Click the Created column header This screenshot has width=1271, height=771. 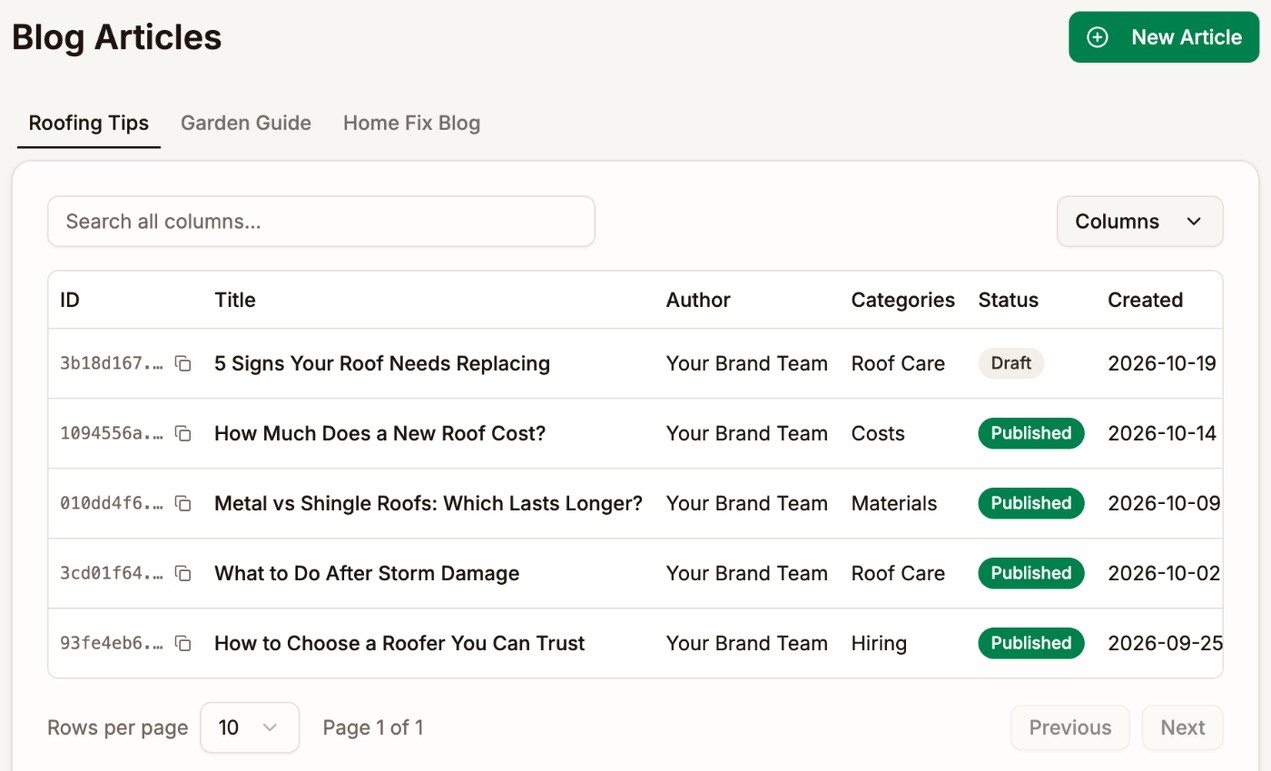click(x=1145, y=300)
